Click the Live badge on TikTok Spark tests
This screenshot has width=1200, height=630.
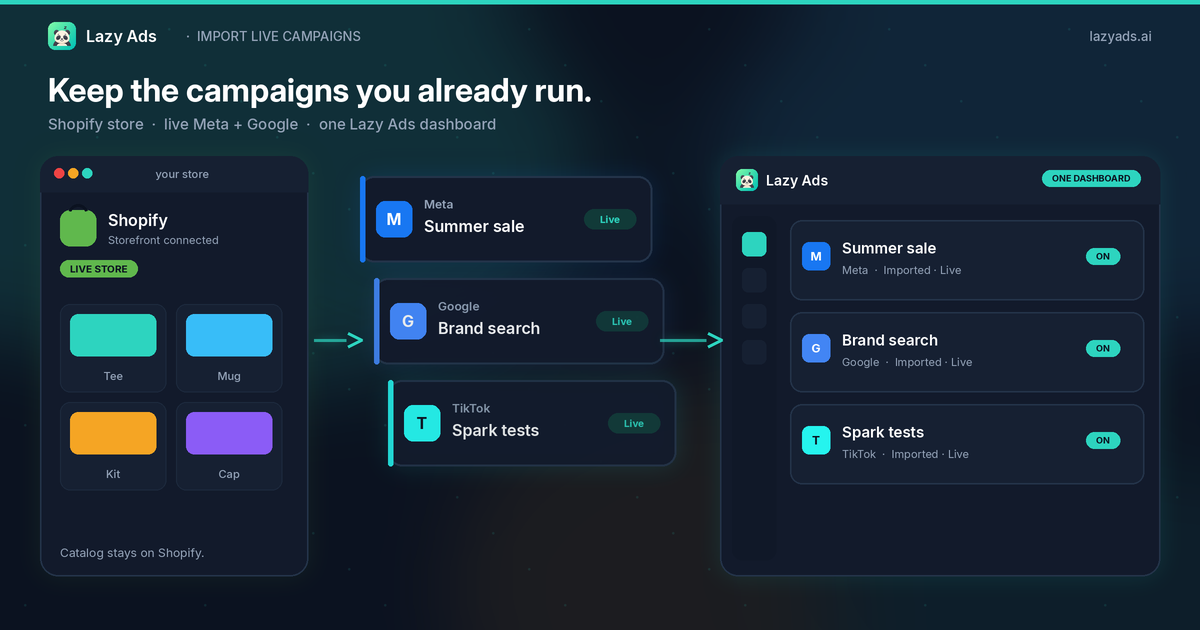[x=634, y=423]
